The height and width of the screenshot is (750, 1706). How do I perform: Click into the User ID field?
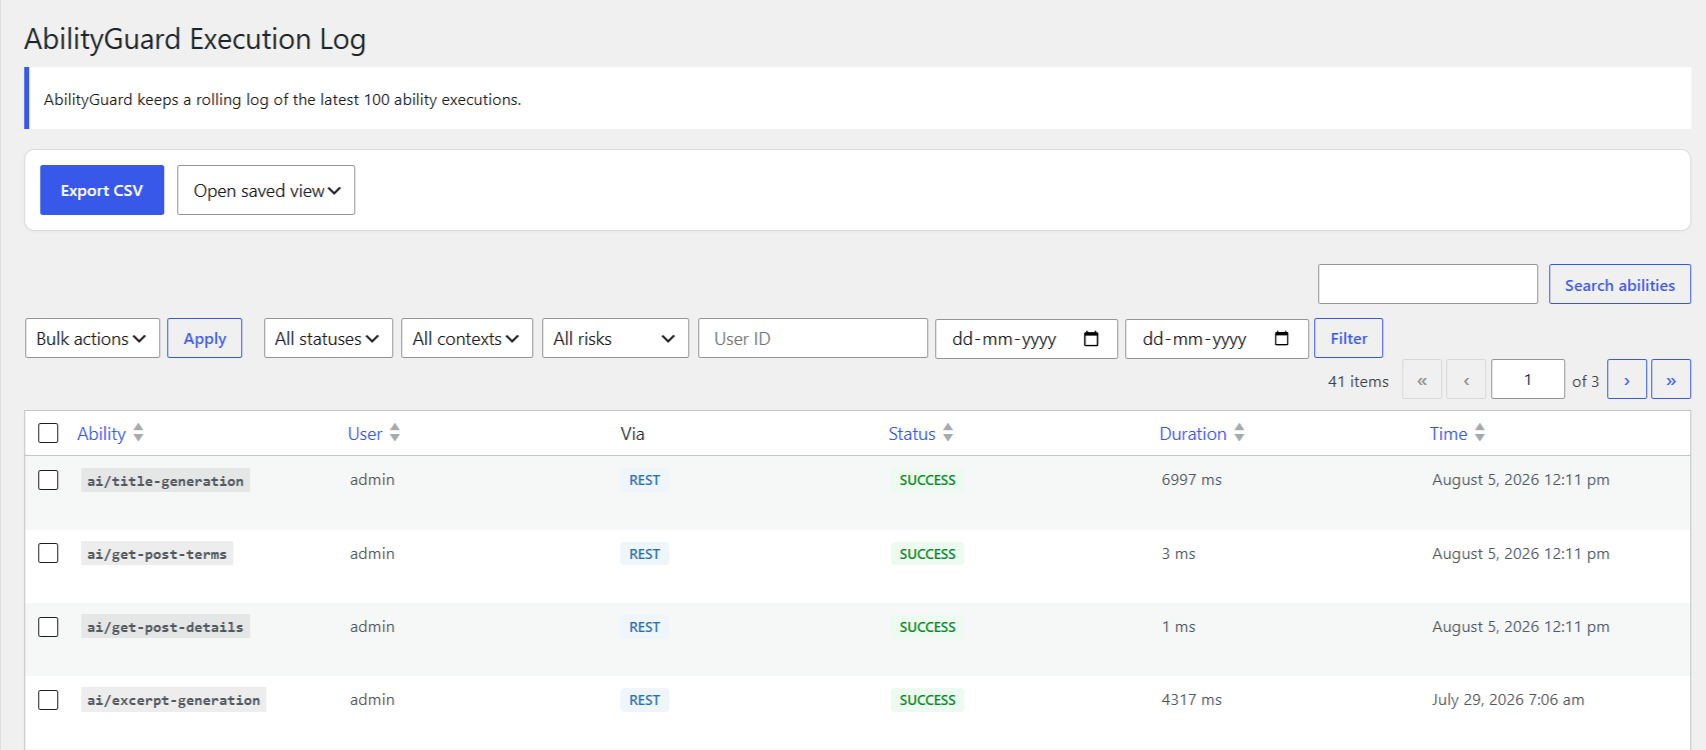pos(813,338)
